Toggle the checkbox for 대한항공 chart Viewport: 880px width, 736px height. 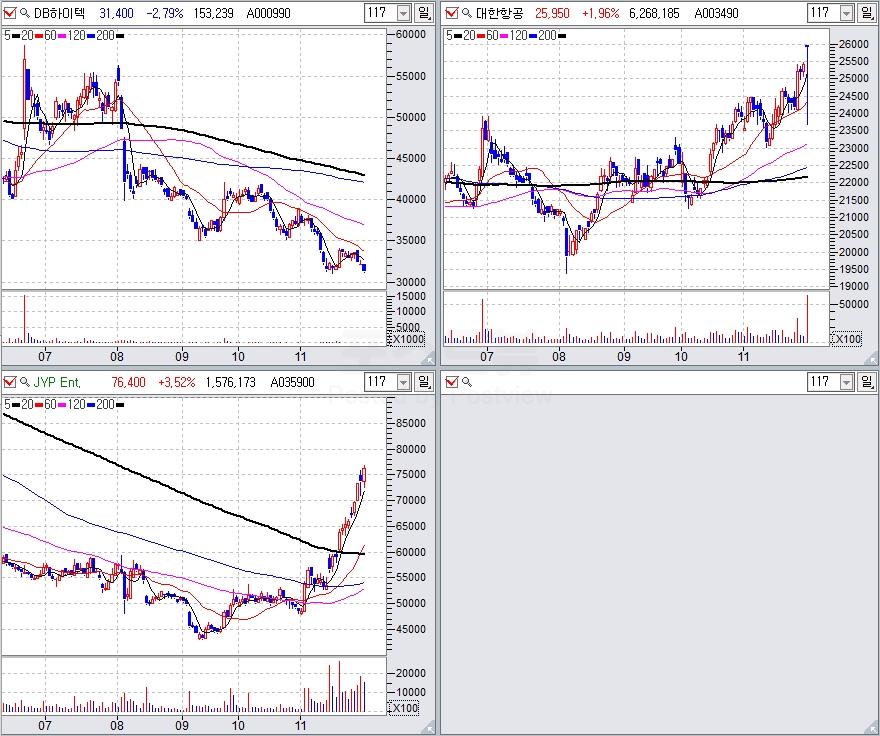point(450,13)
